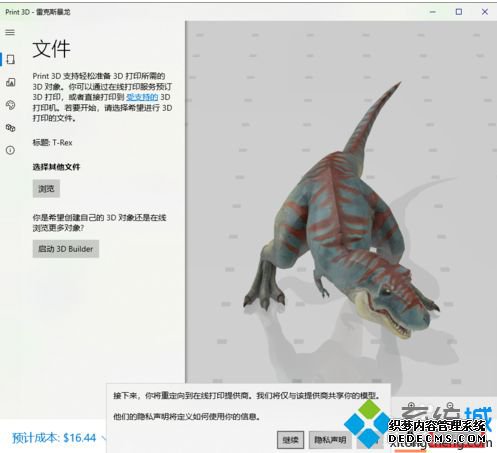Image resolution: width=497 pixels, height=453 pixels.
Task: Click the 浏览 browse button
Action: [x=46, y=189]
